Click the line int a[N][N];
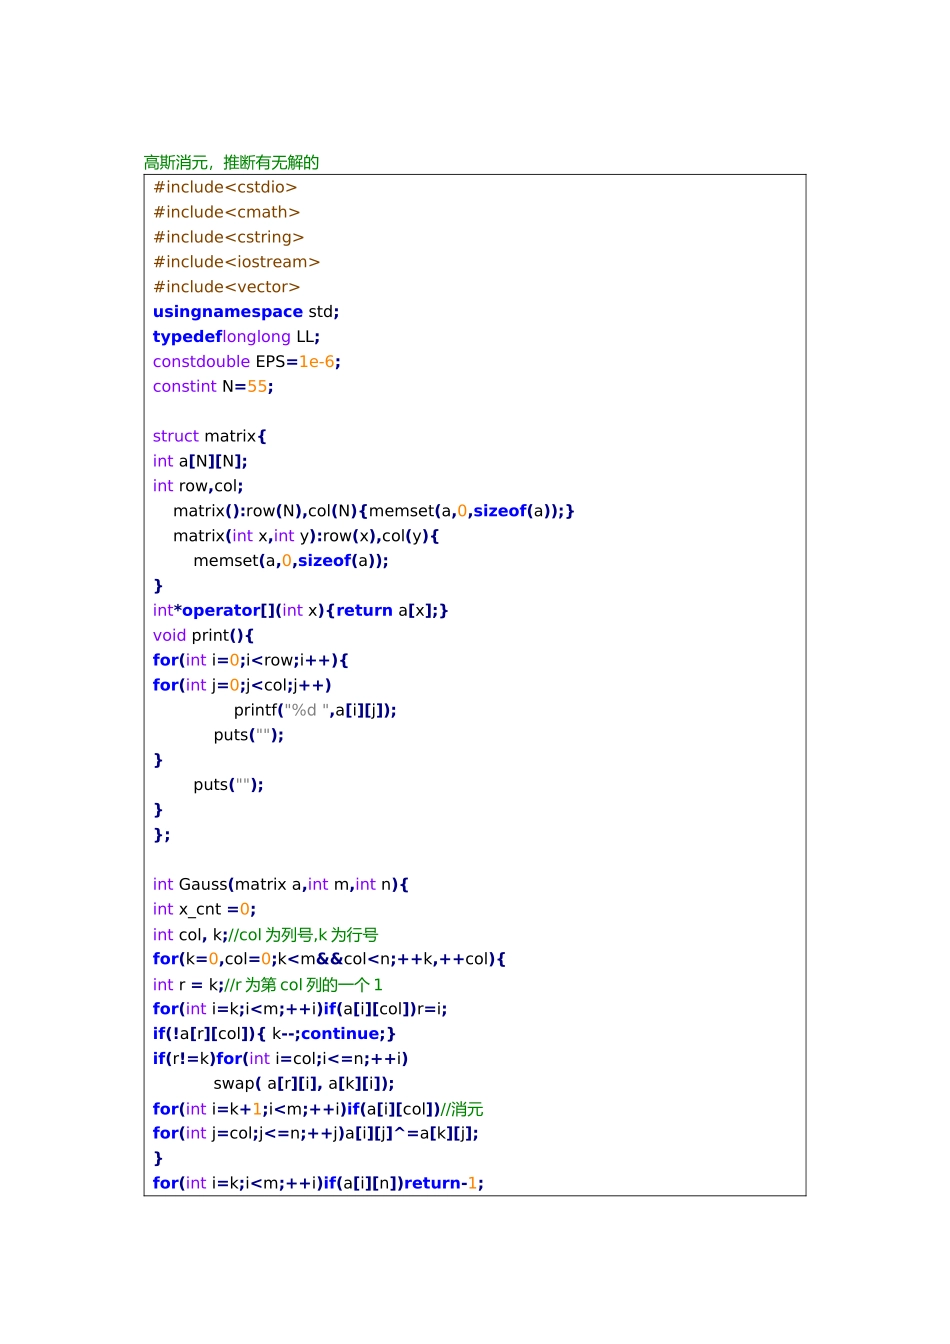950x1344 pixels. click(200, 461)
